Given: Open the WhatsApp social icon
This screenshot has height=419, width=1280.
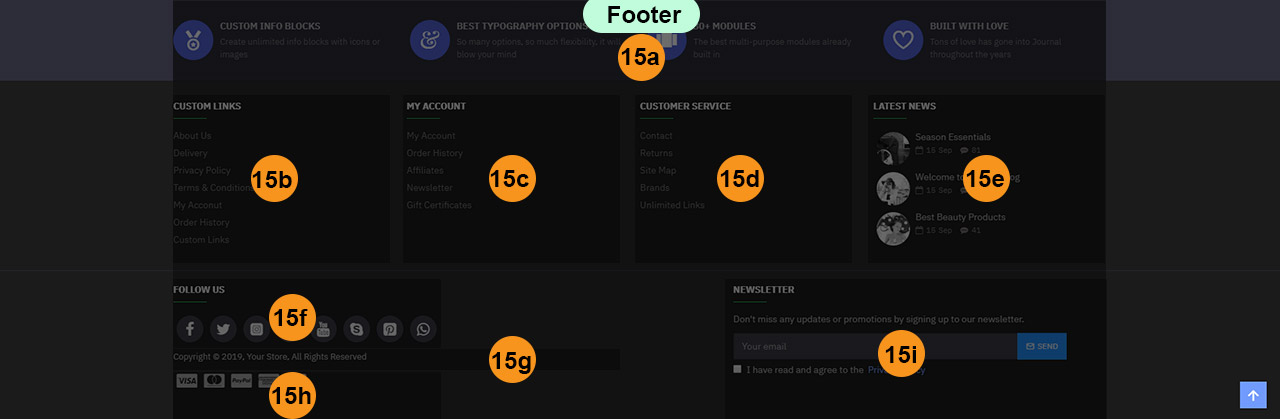Looking at the screenshot, I should (423, 328).
